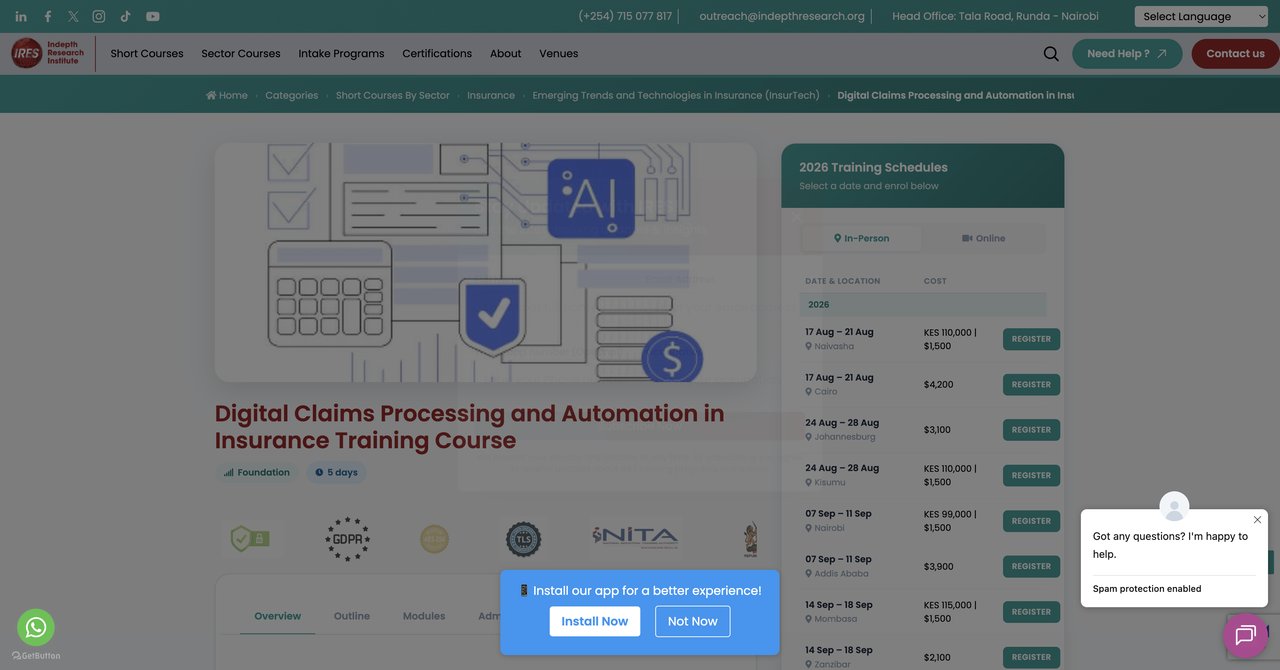Click the Contact us button
Viewport: 1280px width, 670px height.
tap(1235, 54)
